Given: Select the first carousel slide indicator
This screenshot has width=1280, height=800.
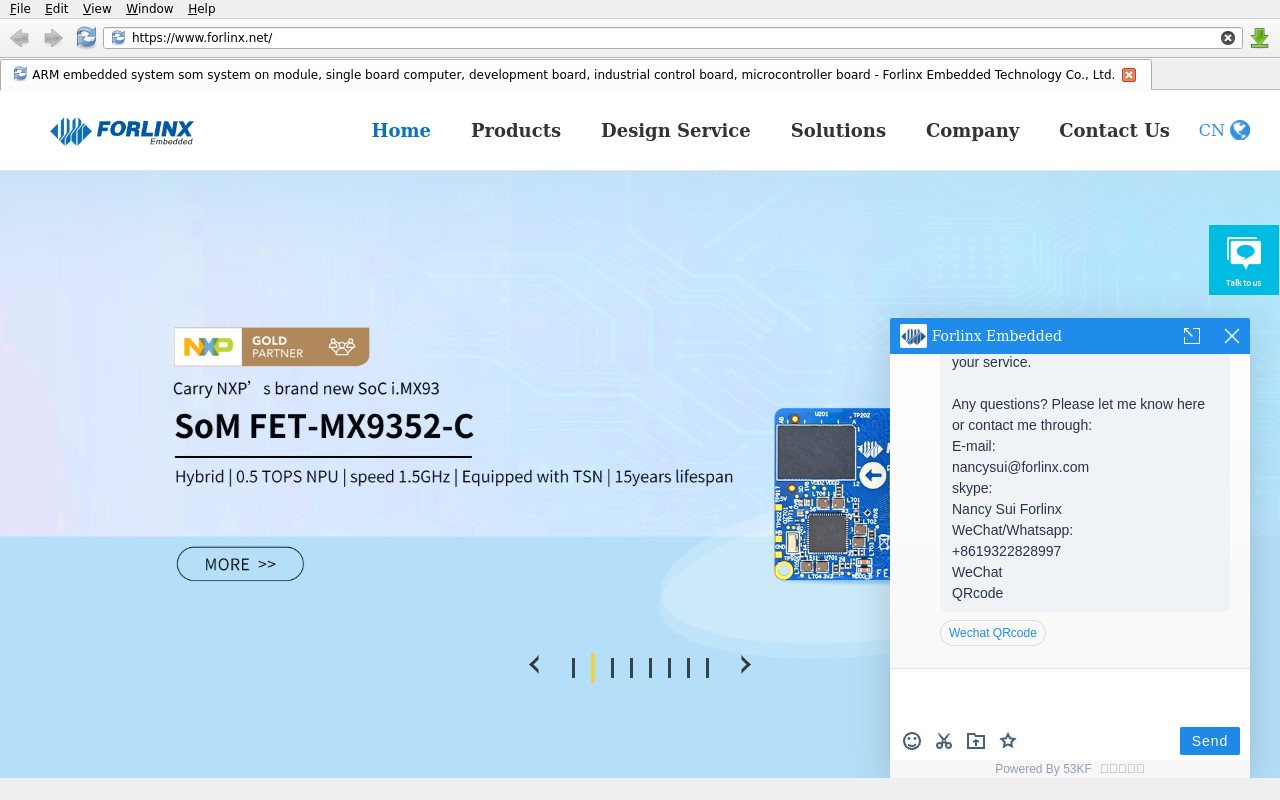Looking at the screenshot, I should (573, 668).
